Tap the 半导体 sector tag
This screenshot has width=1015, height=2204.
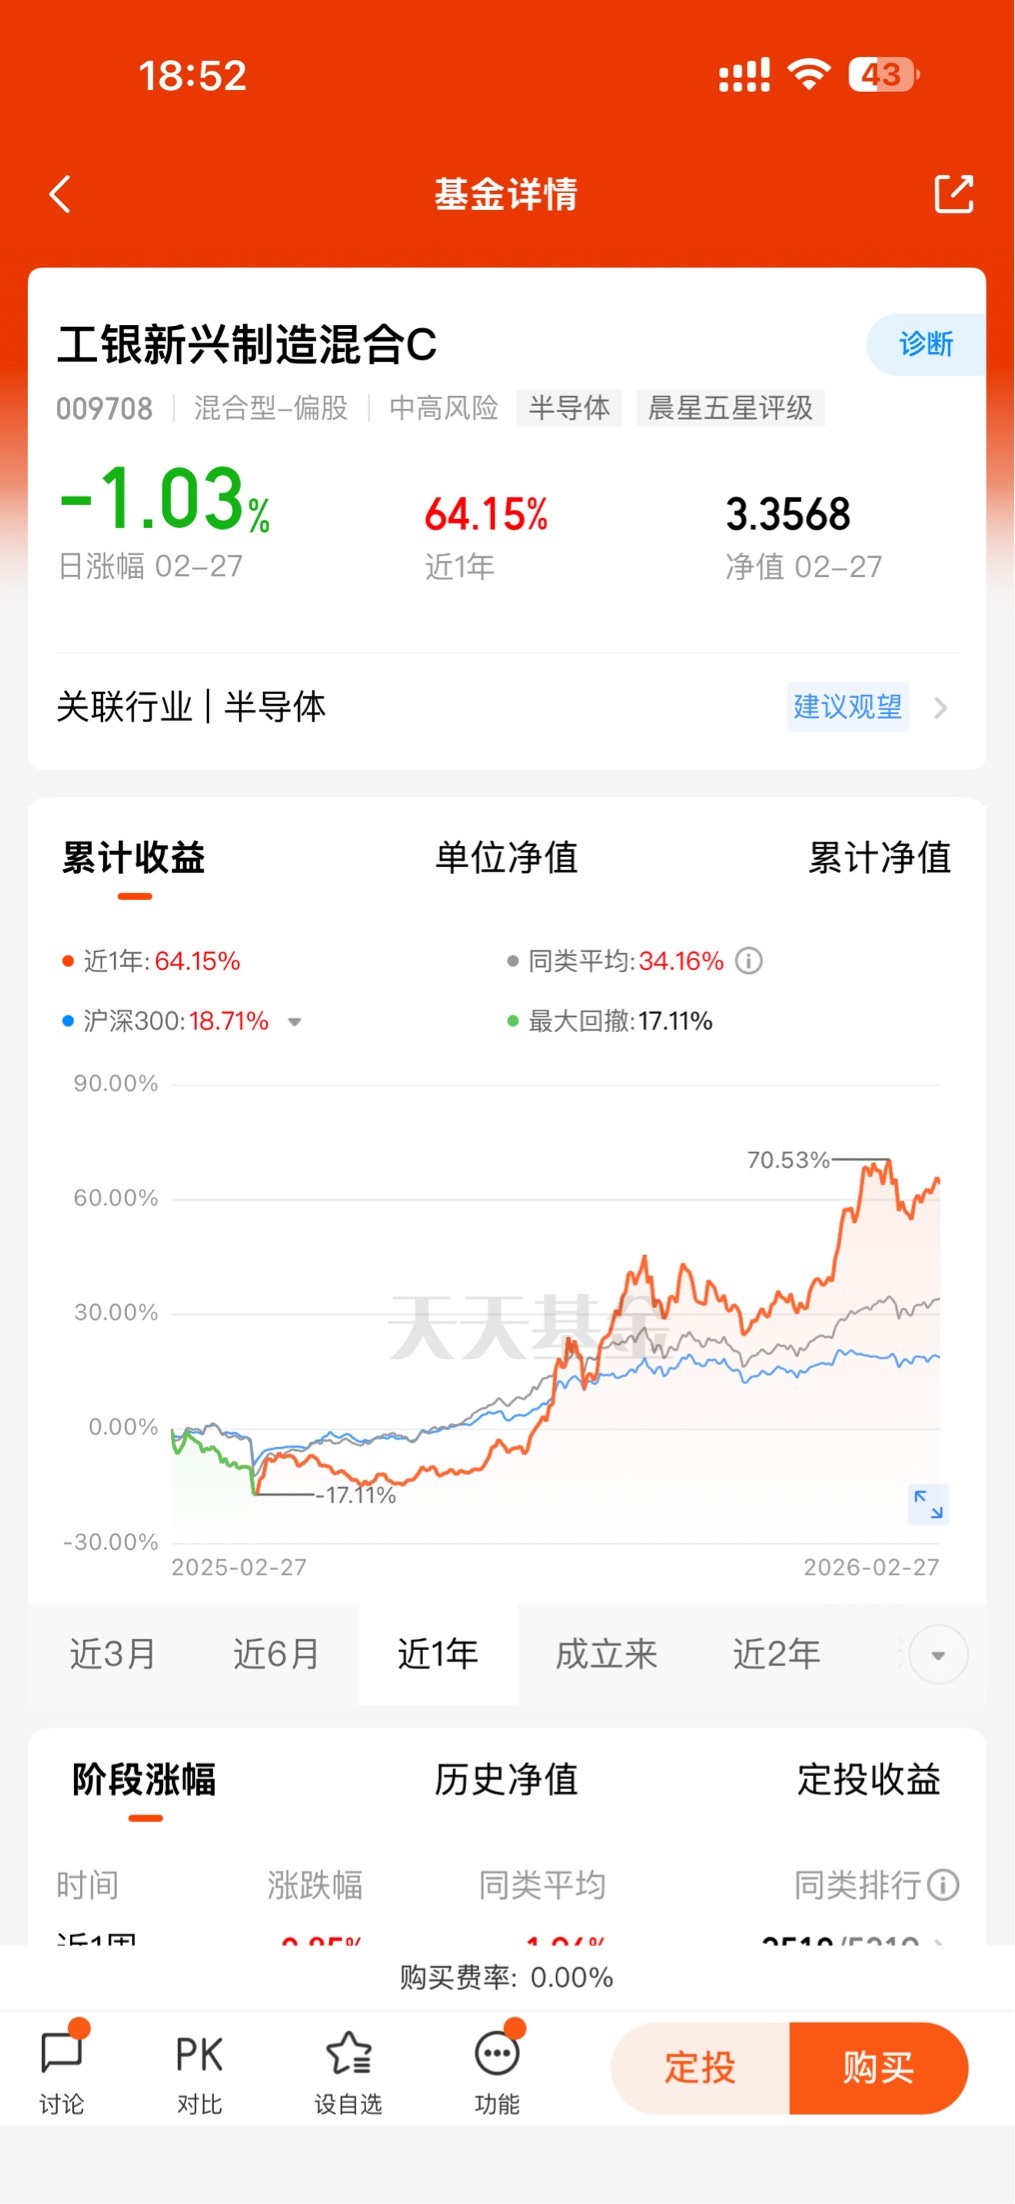pyautogui.click(x=569, y=408)
